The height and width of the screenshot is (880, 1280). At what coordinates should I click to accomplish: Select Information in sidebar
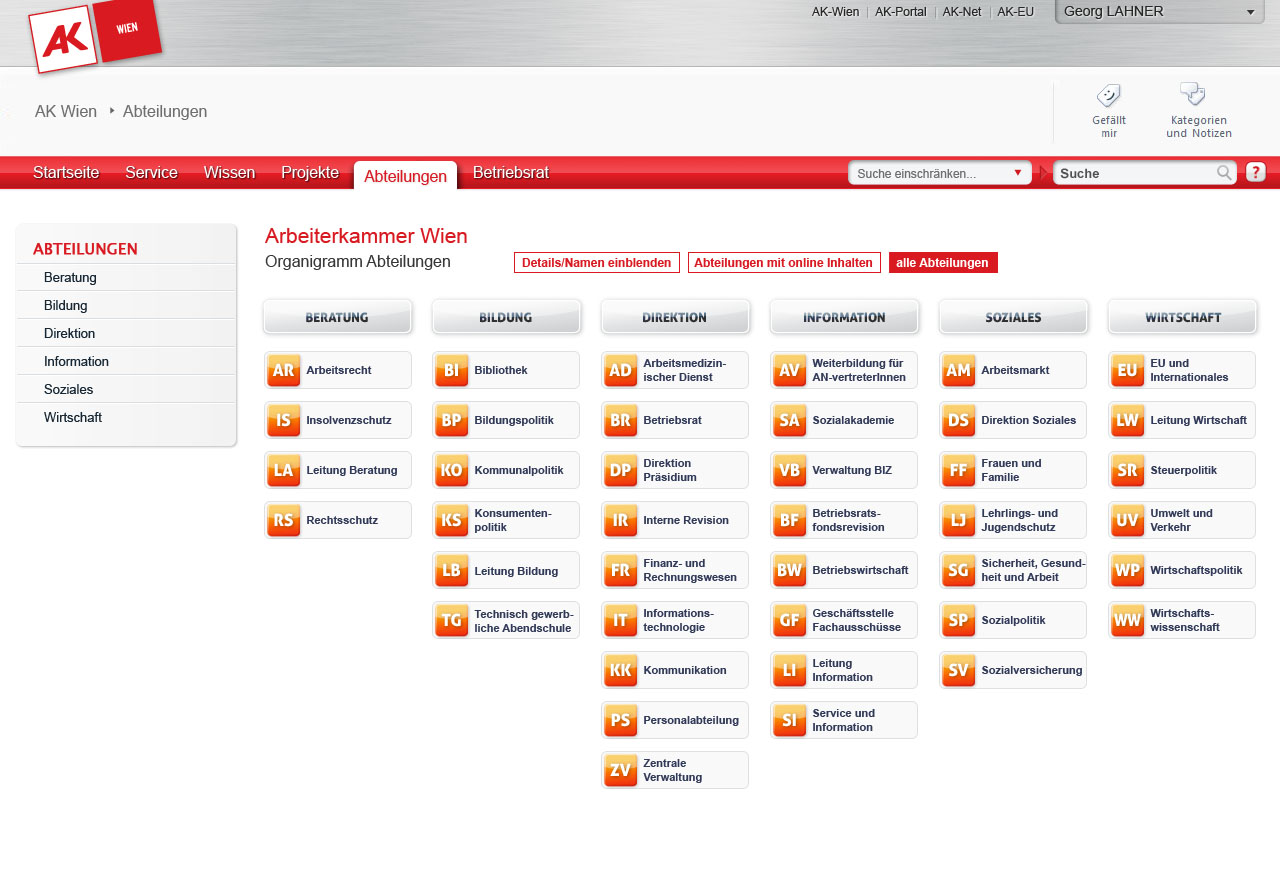click(x=126, y=361)
